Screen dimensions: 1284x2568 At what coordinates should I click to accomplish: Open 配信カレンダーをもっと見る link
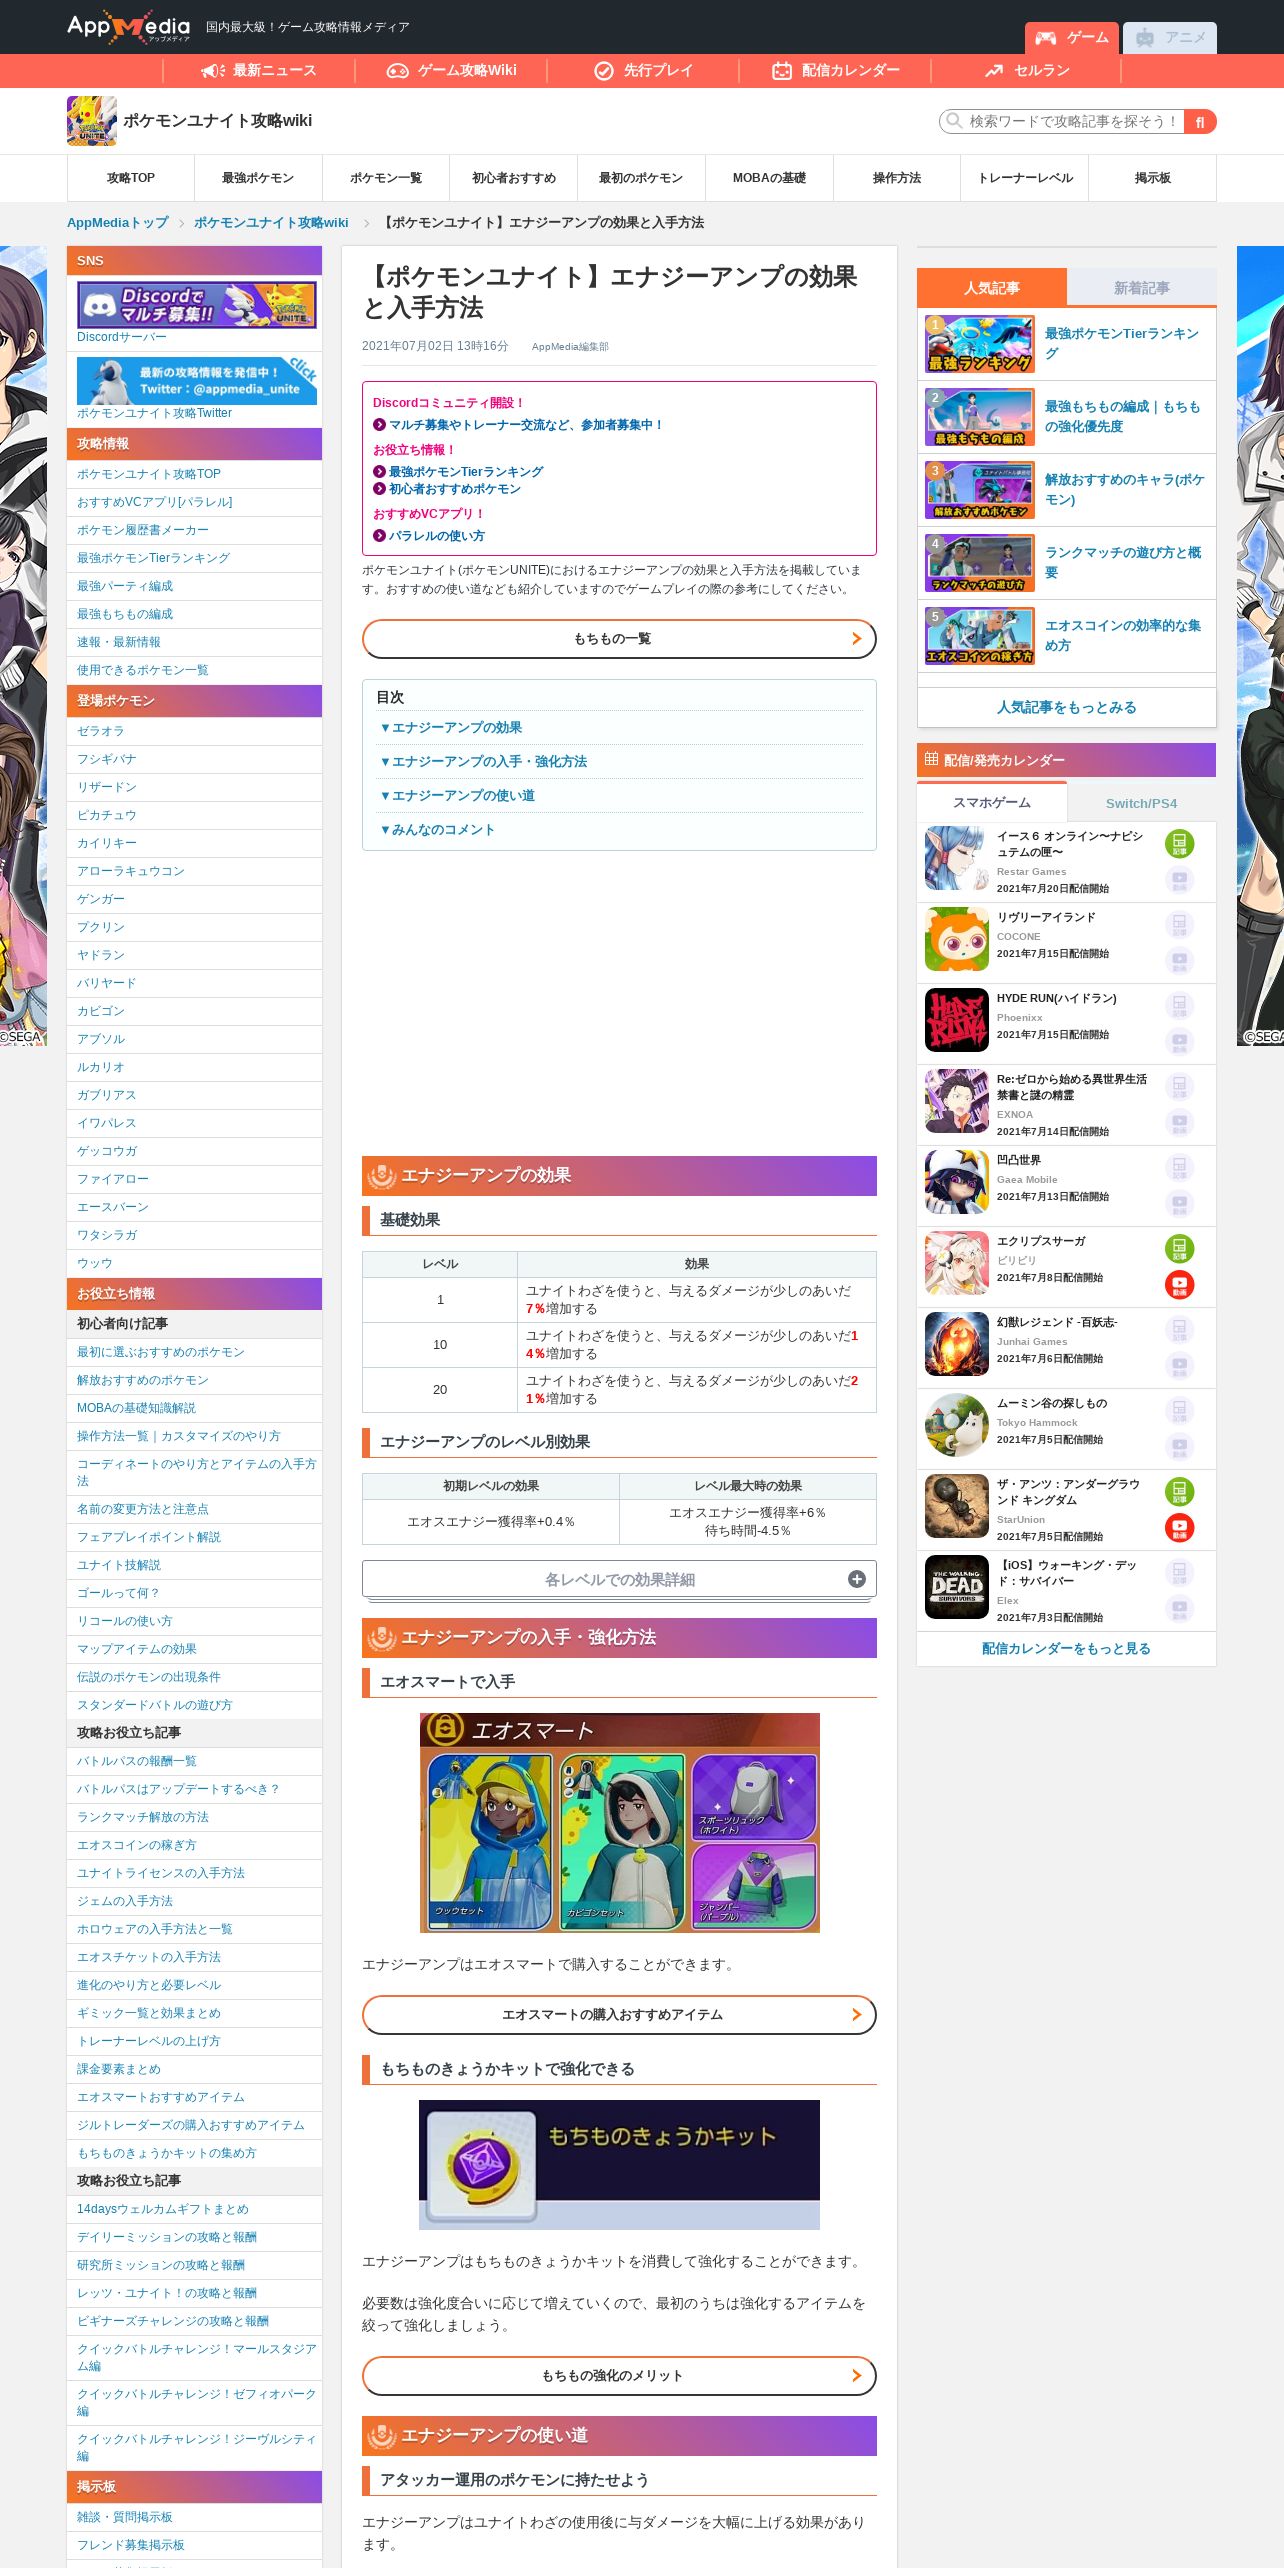tap(1067, 1648)
